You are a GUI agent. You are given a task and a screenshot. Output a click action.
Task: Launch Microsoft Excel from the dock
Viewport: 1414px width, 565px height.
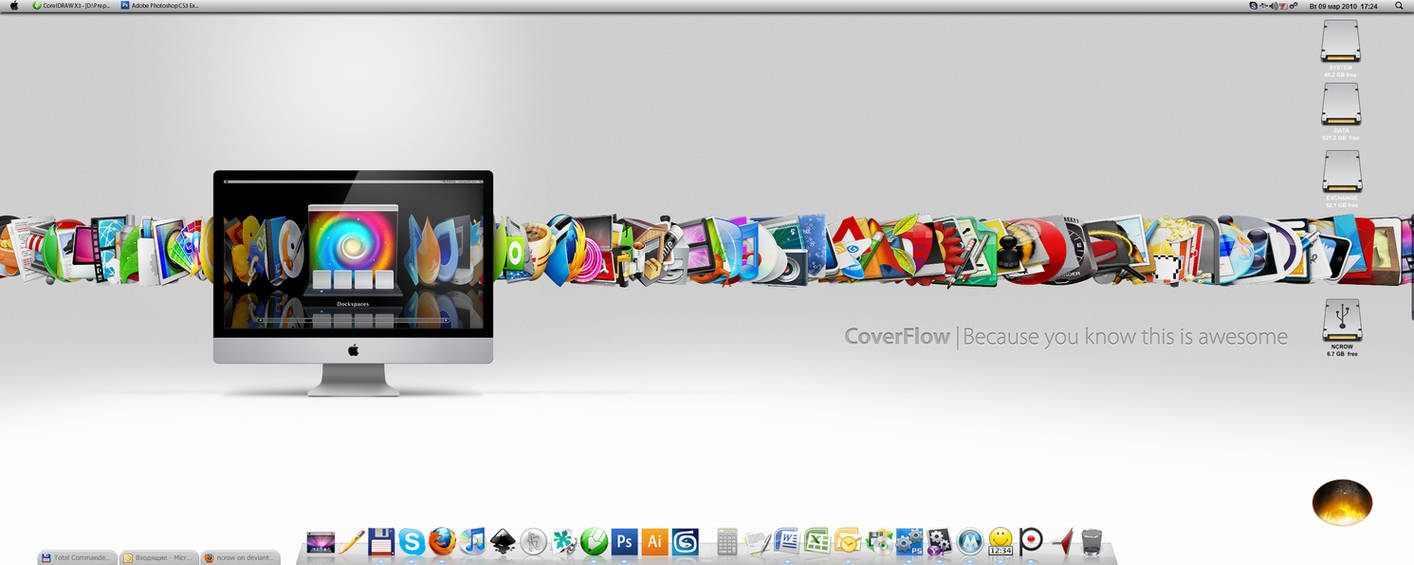point(818,542)
